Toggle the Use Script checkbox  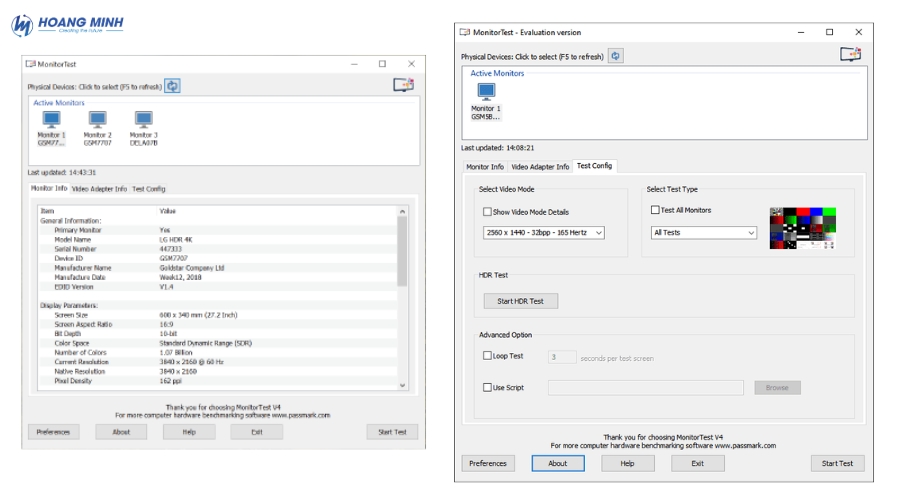click(x=487, y=387)
